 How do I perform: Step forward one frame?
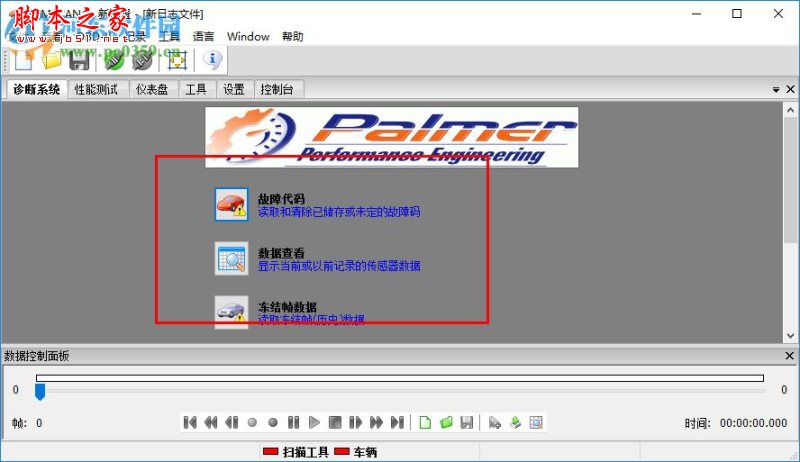pyautogui.click(x=356, y=422)
